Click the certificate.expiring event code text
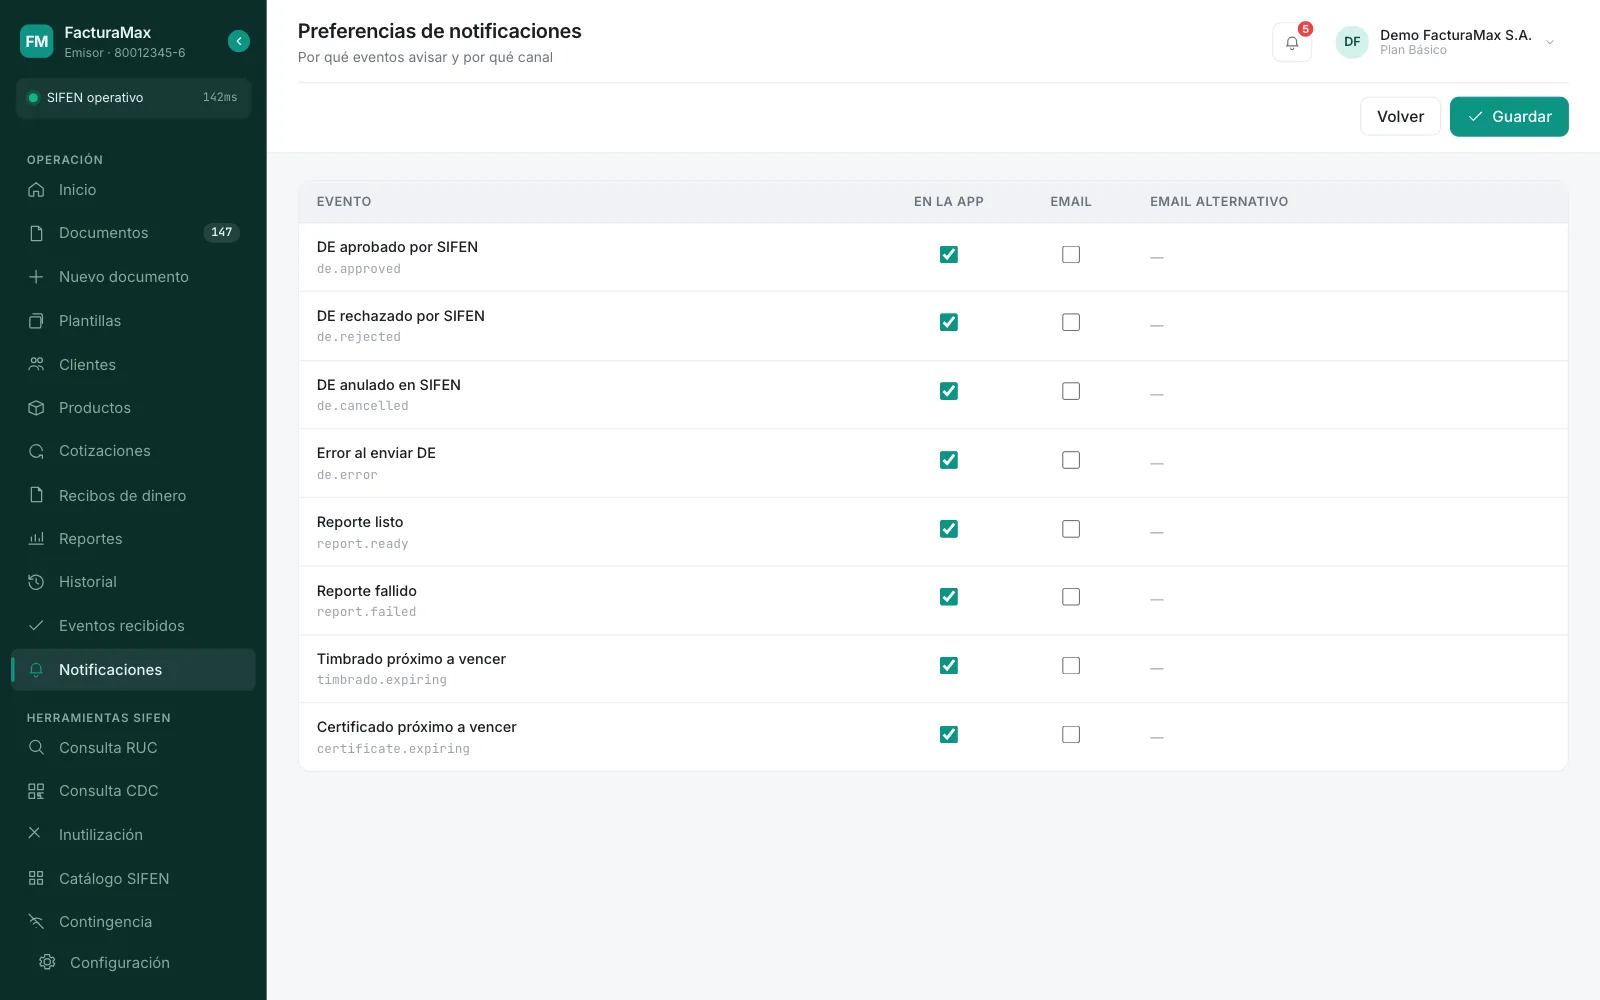The width and height of the screenshot is (1600, 1000). [393, 749]
